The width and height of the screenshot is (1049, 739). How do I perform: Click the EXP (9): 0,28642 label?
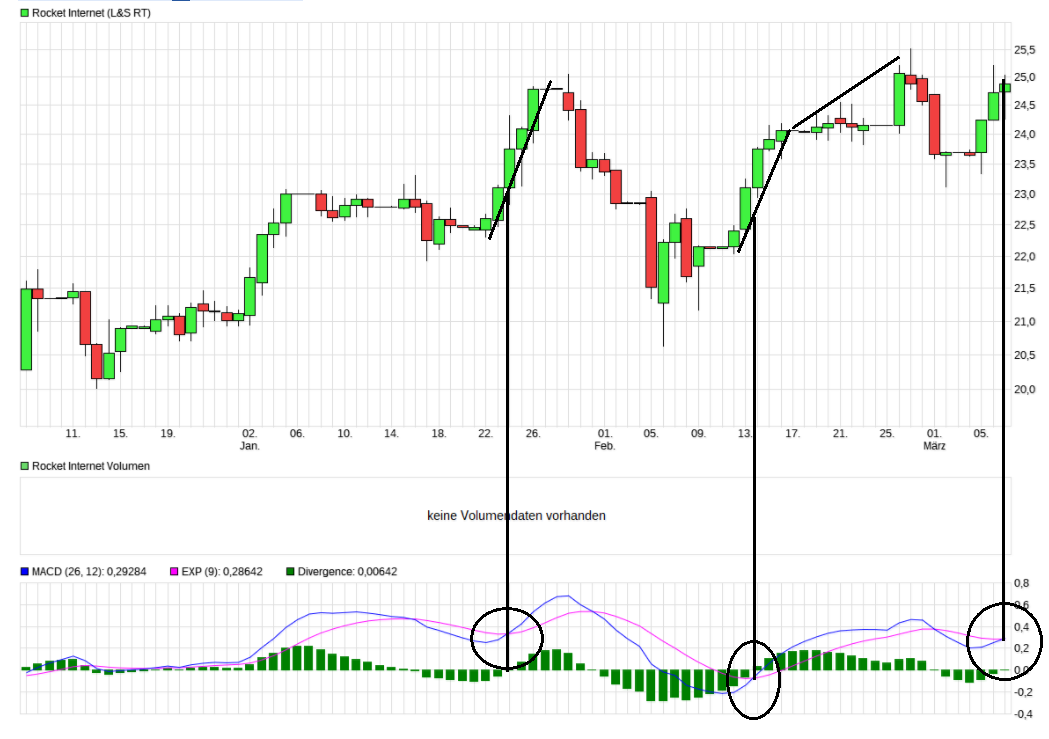pos(222,572)
